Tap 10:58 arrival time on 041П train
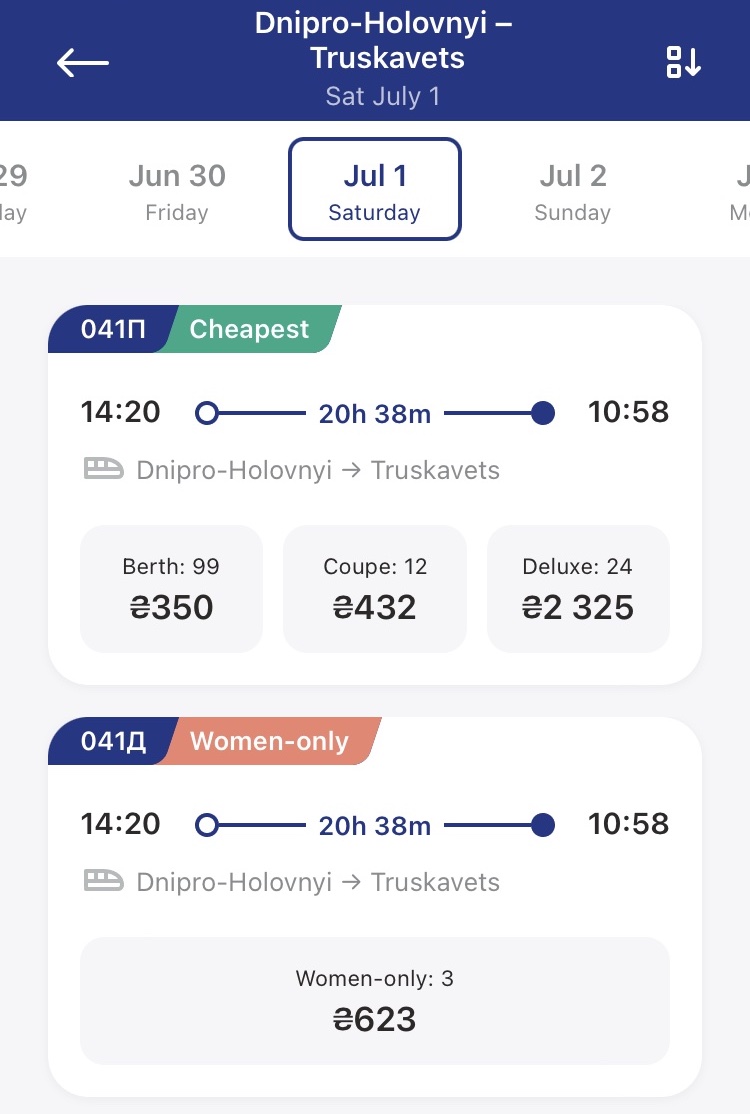Image resolution: width=750 pixels, height=1114 pixels. (628, 412)
